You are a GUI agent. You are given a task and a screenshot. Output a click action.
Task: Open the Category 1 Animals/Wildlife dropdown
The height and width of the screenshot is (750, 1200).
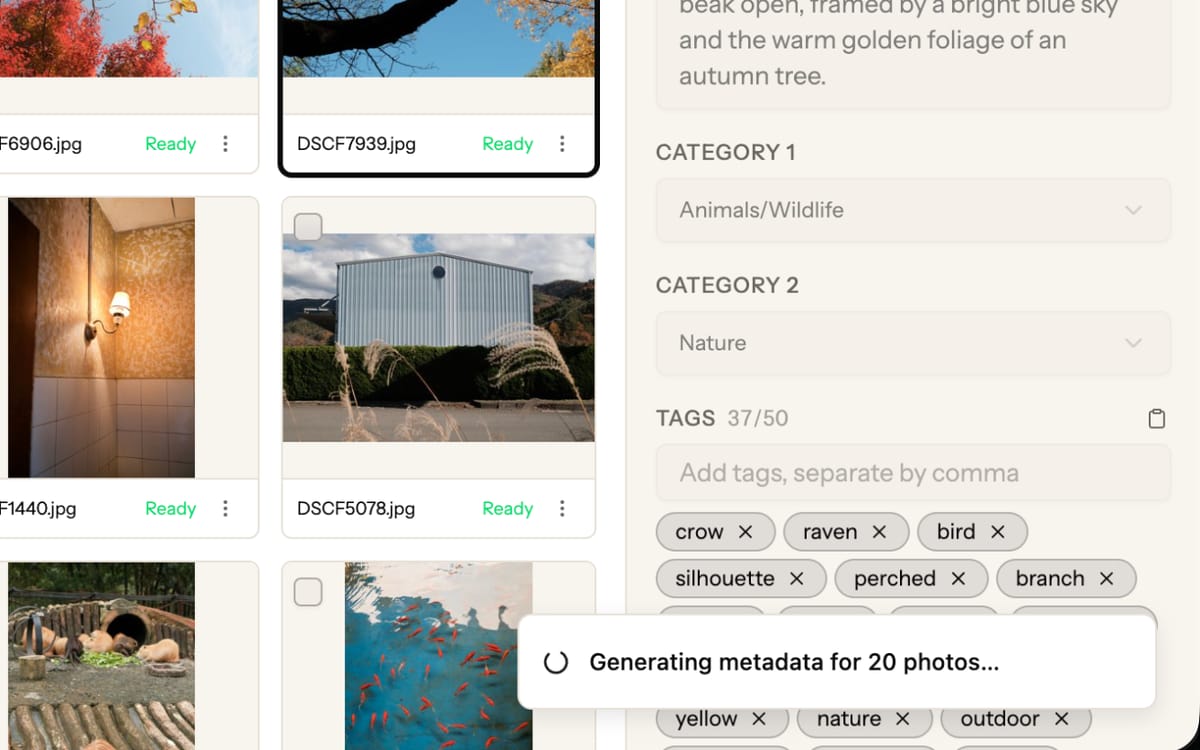pos(912,210)
